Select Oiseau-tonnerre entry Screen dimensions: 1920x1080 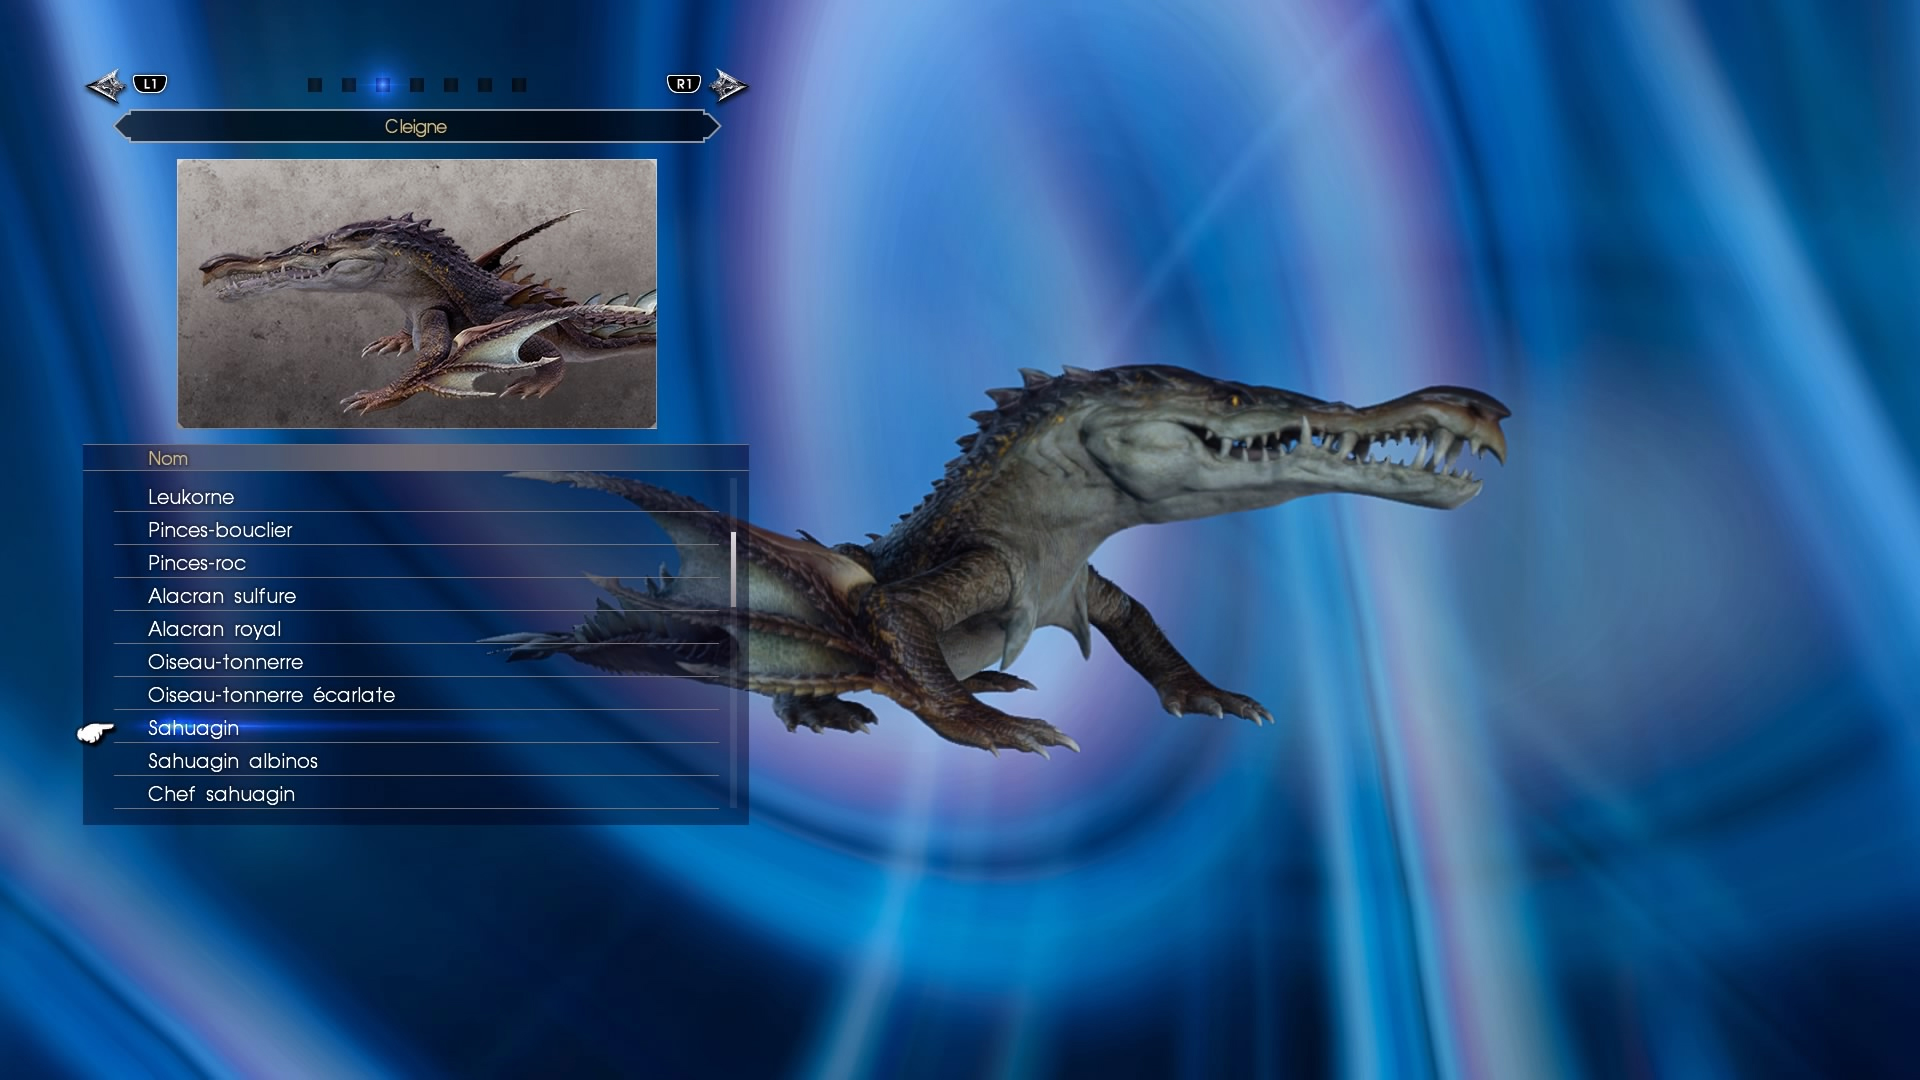click(x=416, y=662)
